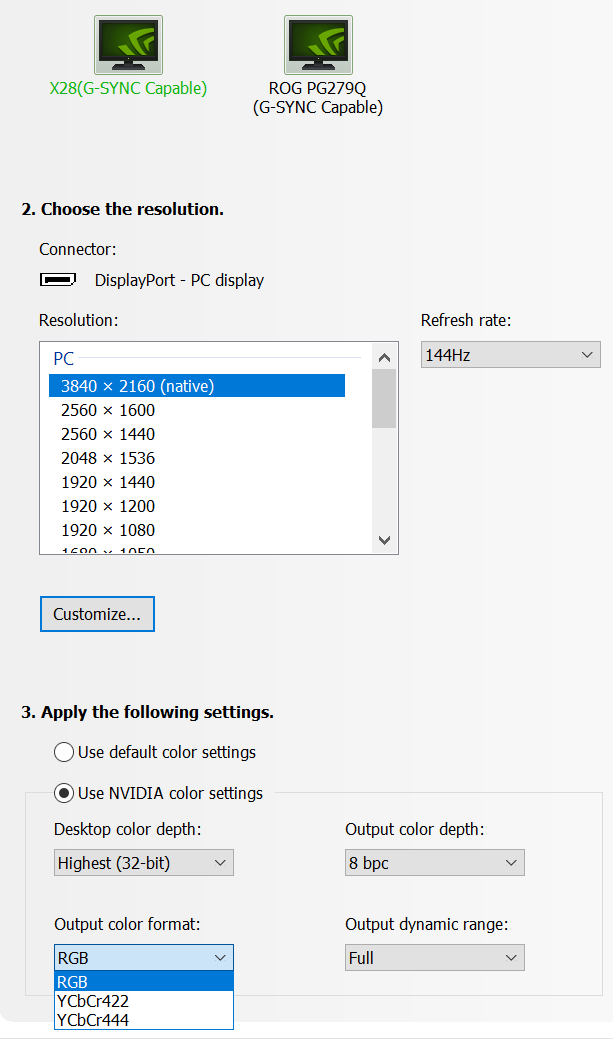Choose YCbCr444 from color format list
Screen dimensions: 613x1039
coord(93,1020)
